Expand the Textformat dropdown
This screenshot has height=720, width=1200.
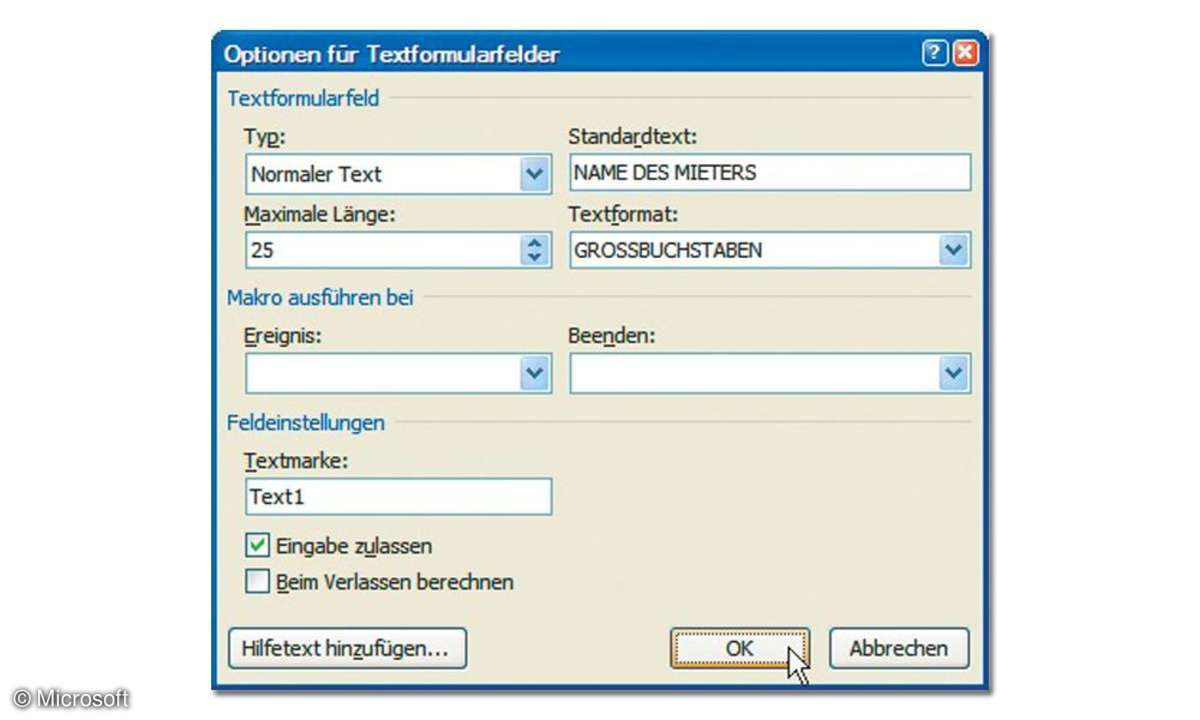pos(955,250)
